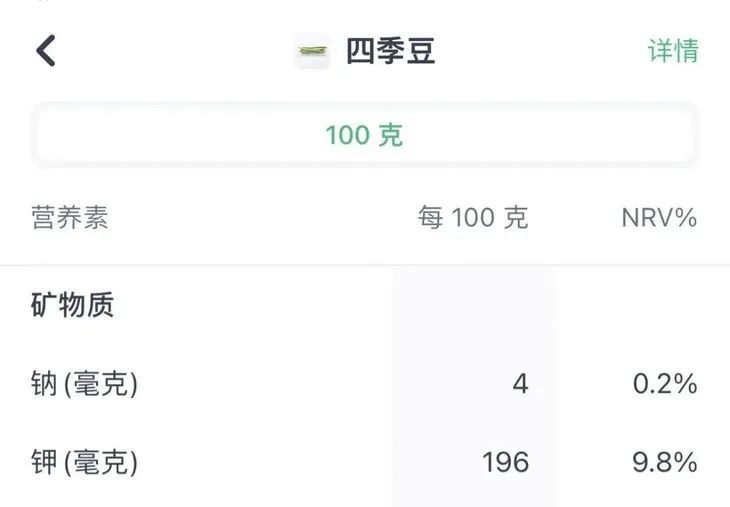This screenshot has width=730, height=507.
Task: Tap the 四季豆 page title
Action: pos(391,51)
